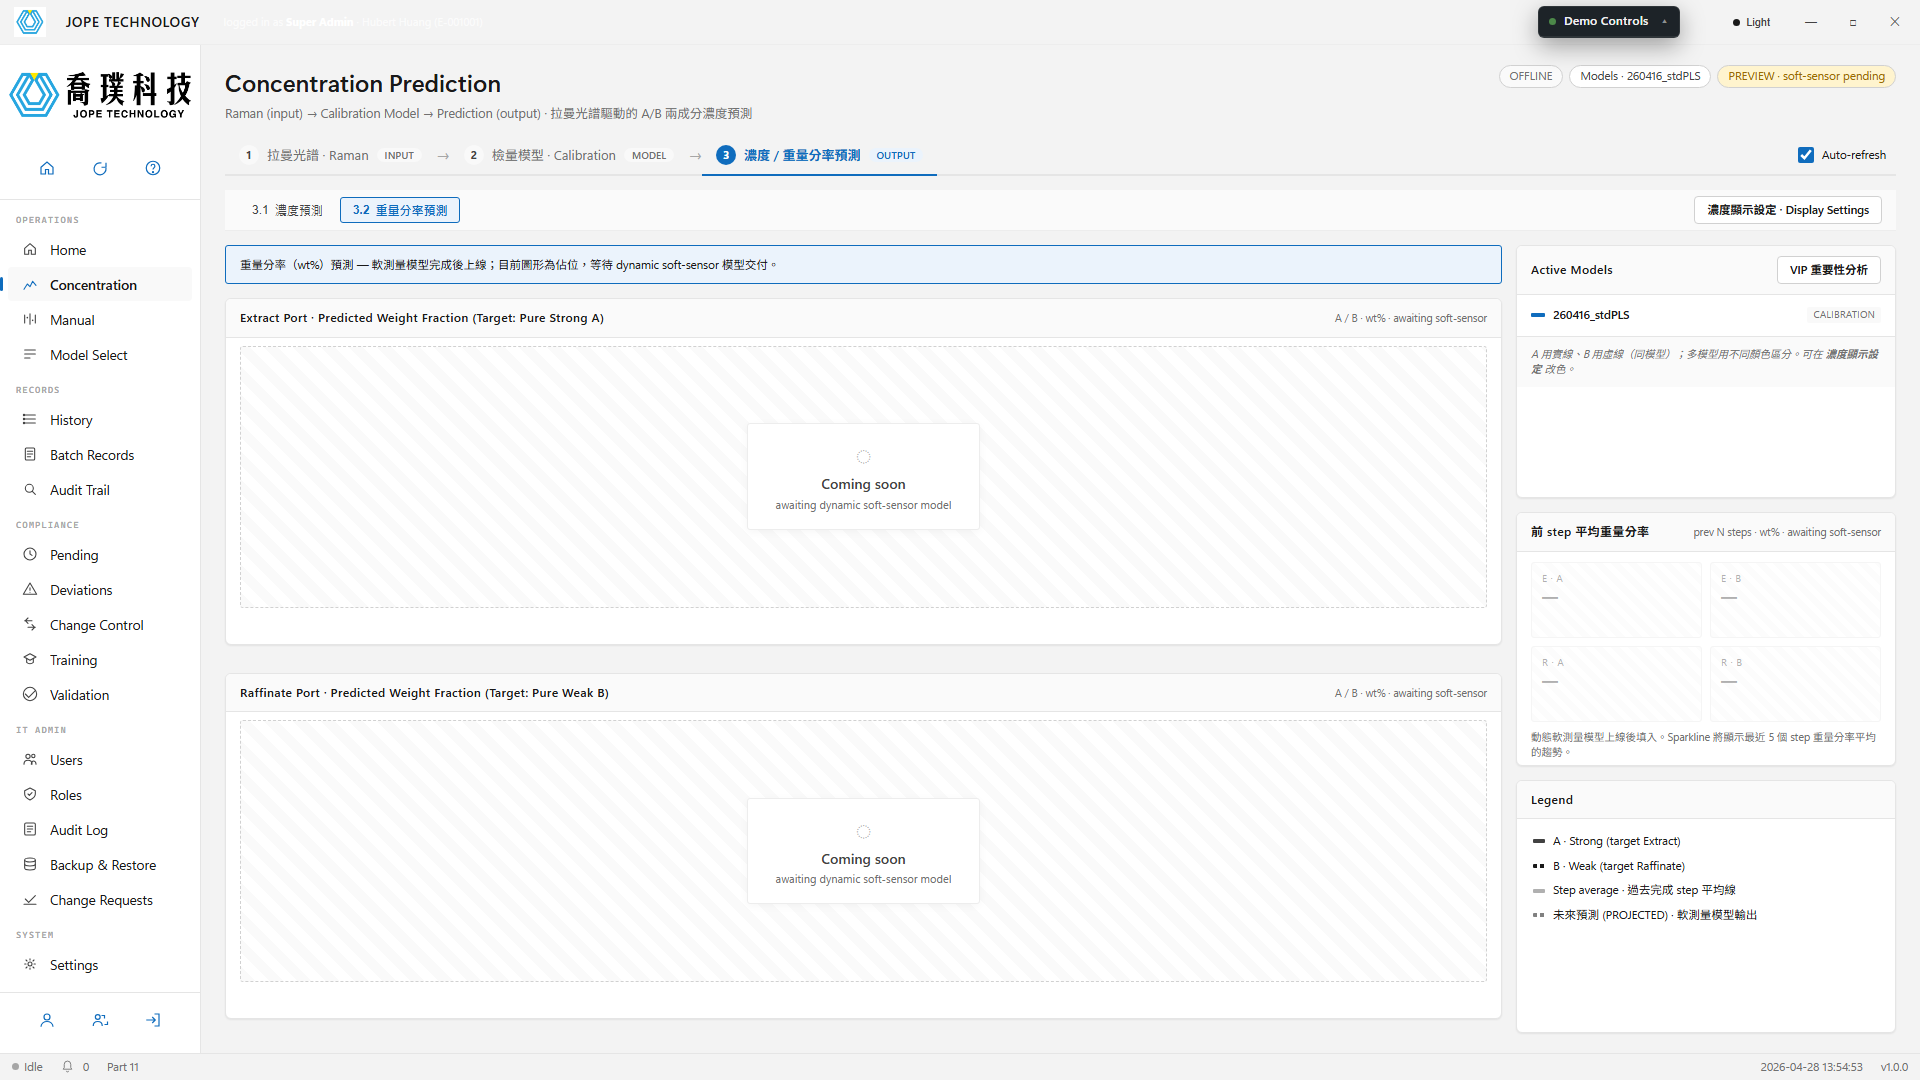Open Training page
This screenshot has width=1920, height=1080.
pyautogui.click(x=100, y=660)
